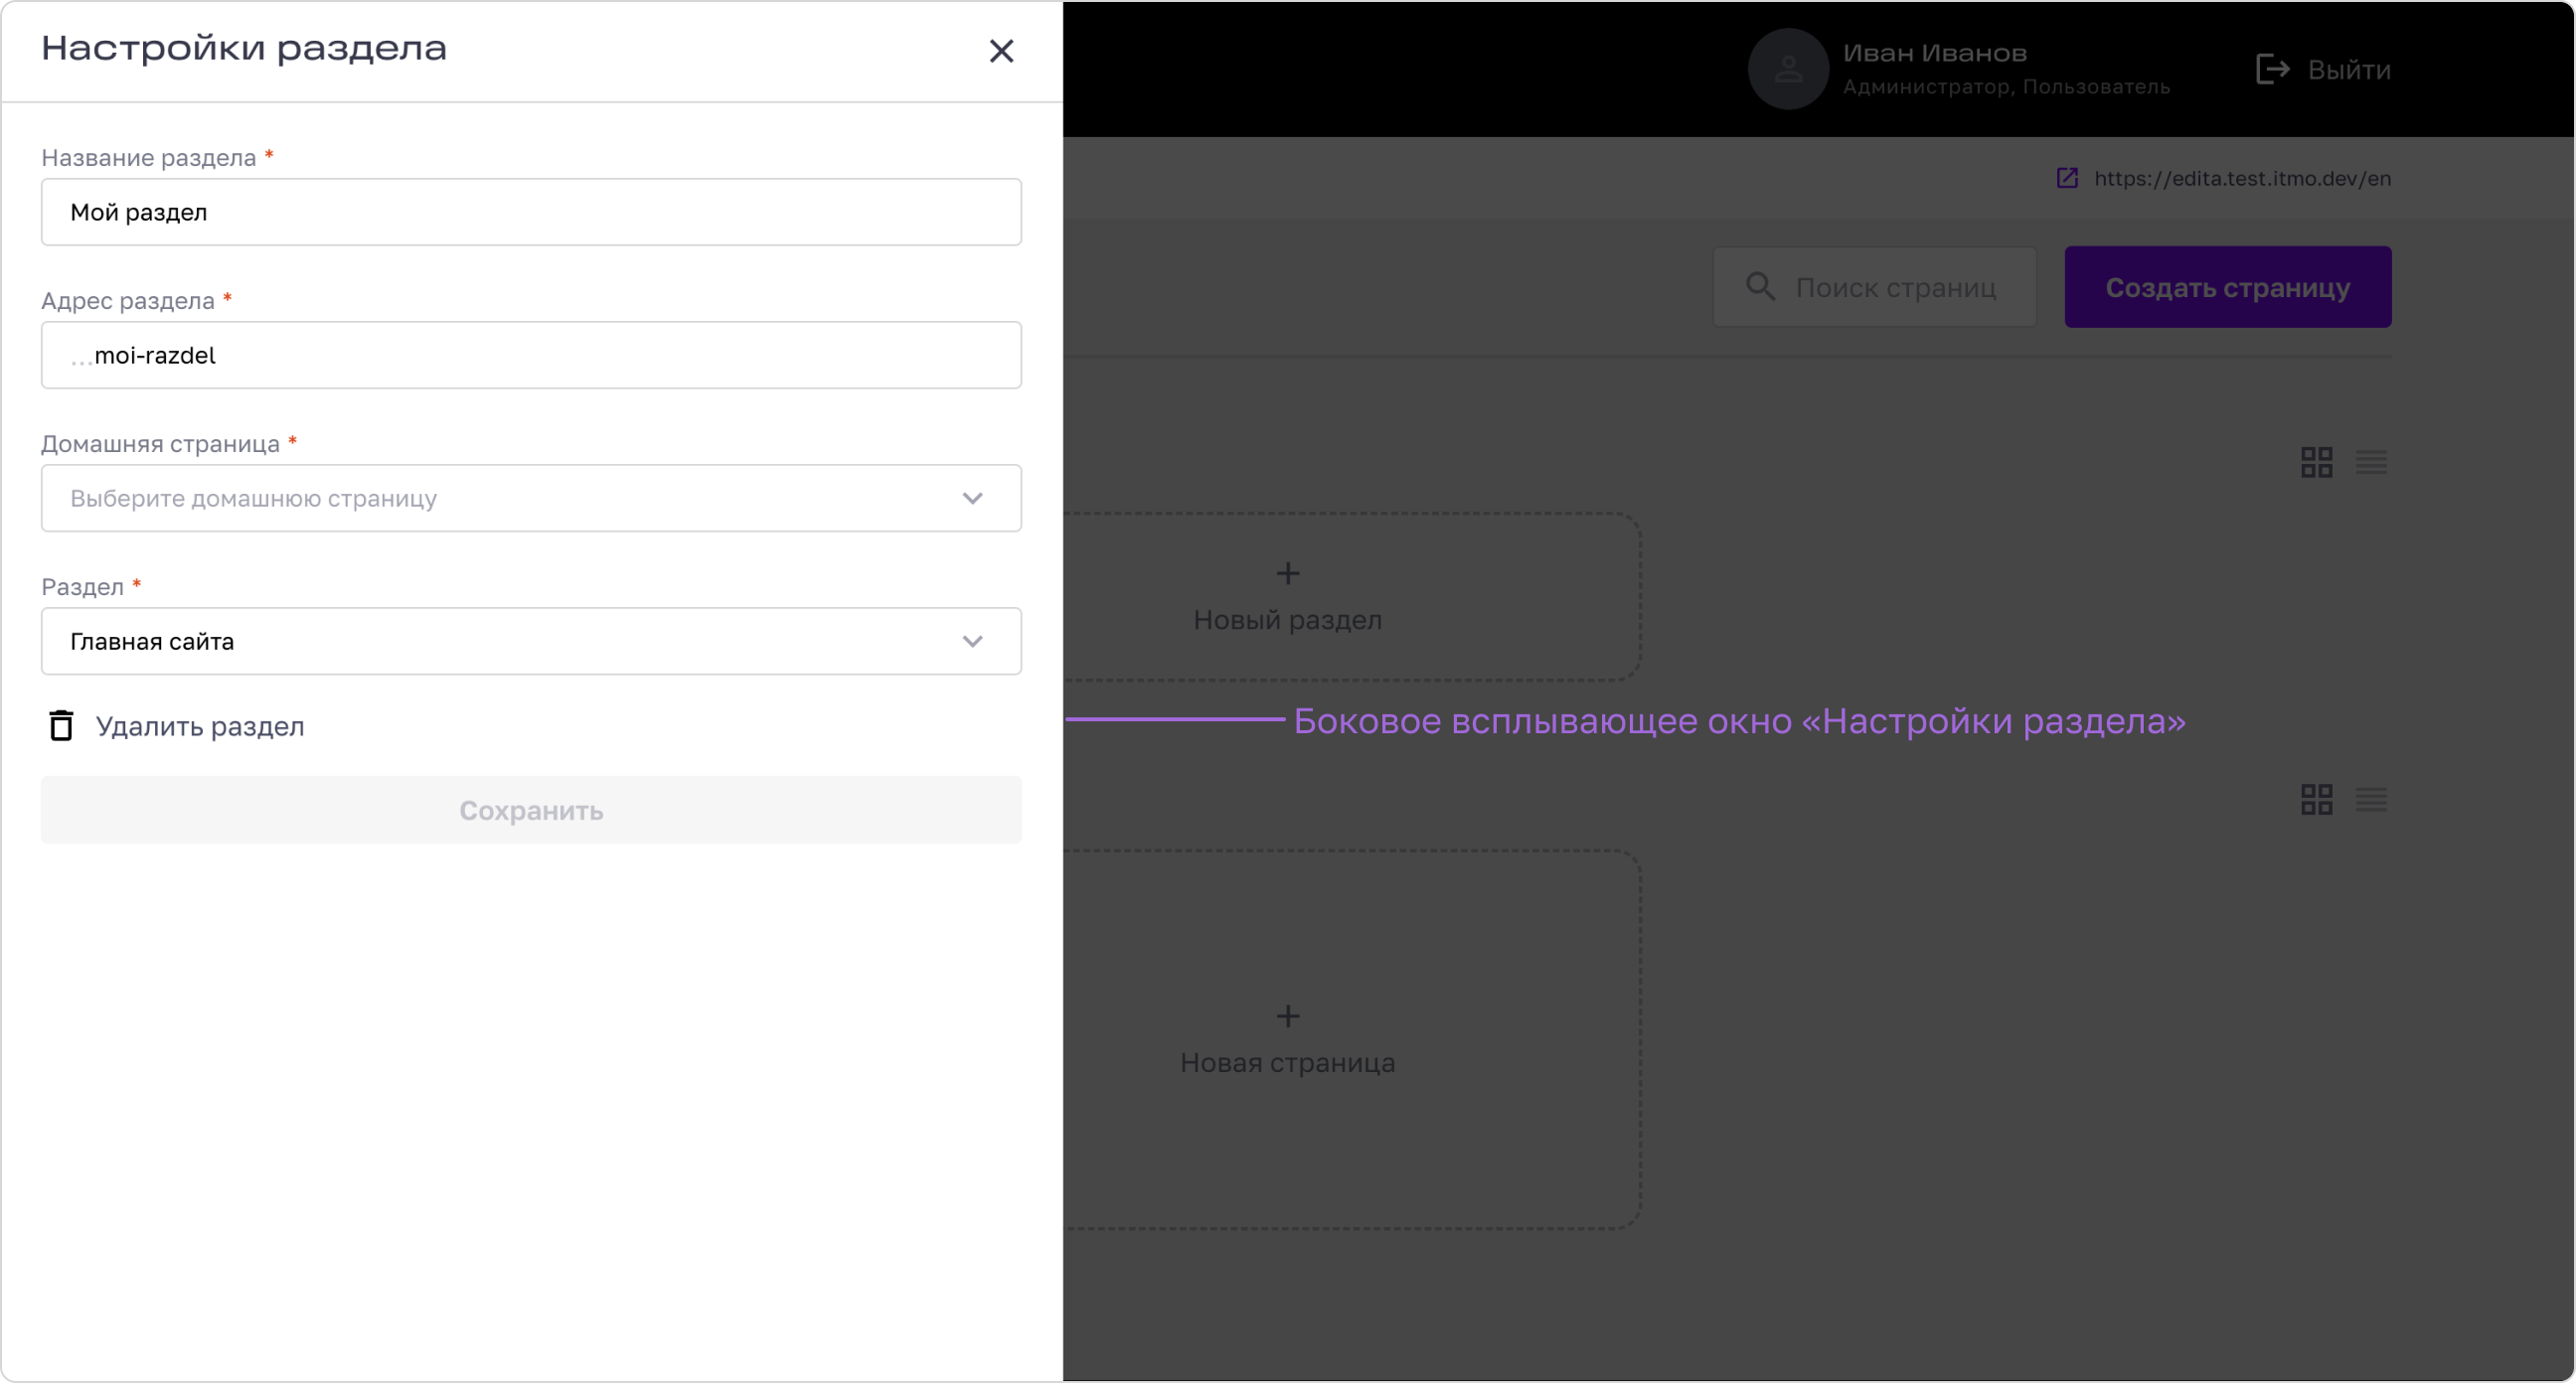This screenshot has width=2576, height=1383.
Task: Click the Настройки раздела panel title
Action: pos(244,49)
